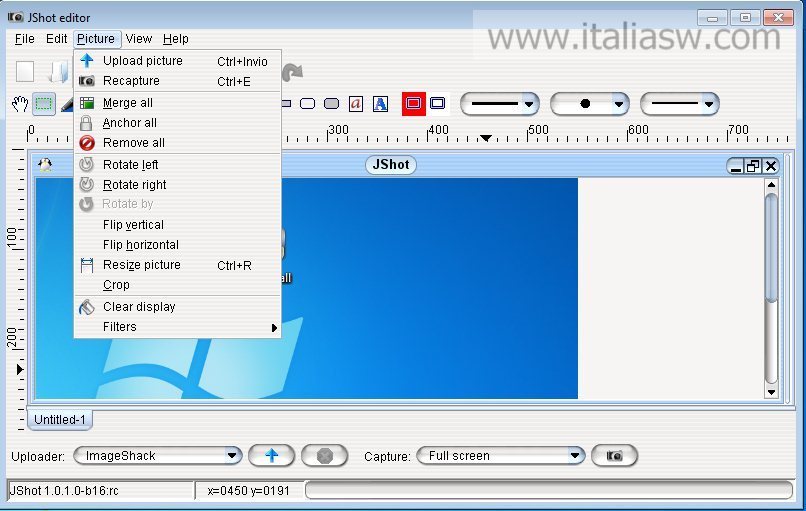
Task: Open the thick line width dropdown
Action: (500, 104)
